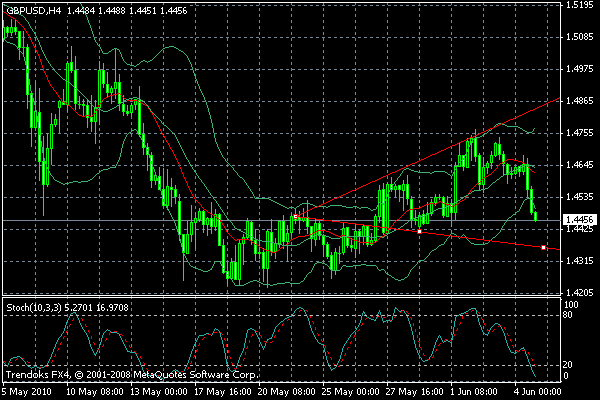Click the 10 May 08:00 date label
The width and height of the screenshot is (600, 400).
tap(95, 392)
